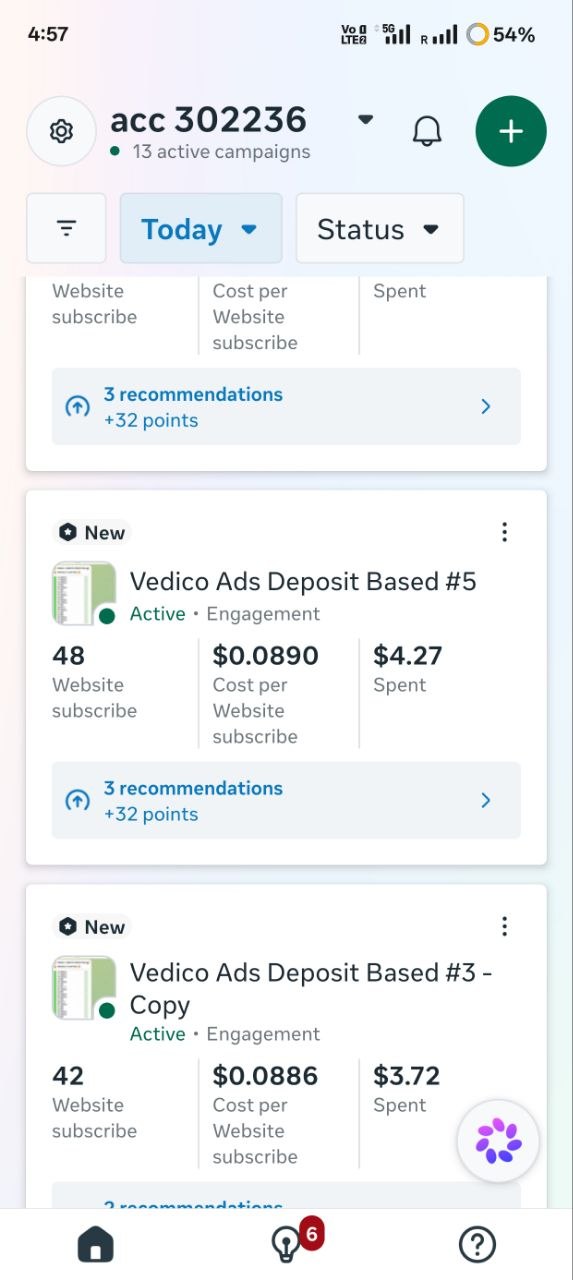This screenshot has width=573, height=1280.
Task: Open 3 recommendations banner under Deposit Based #5
Action: (286, 800)
